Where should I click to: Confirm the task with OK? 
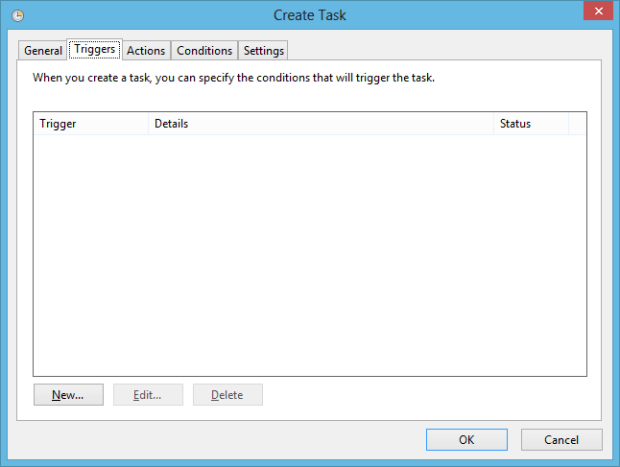[x=467, y=440]
